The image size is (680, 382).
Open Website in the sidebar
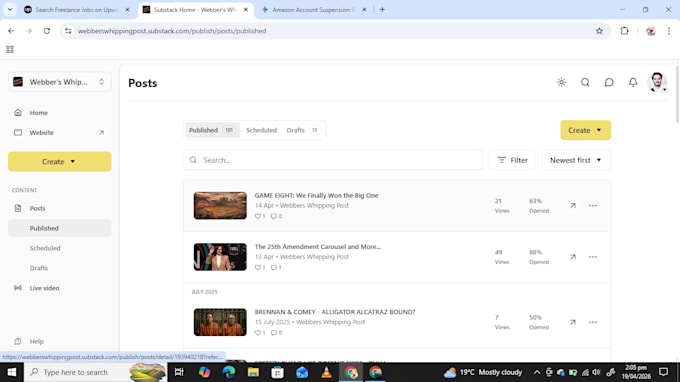[41, 133]
